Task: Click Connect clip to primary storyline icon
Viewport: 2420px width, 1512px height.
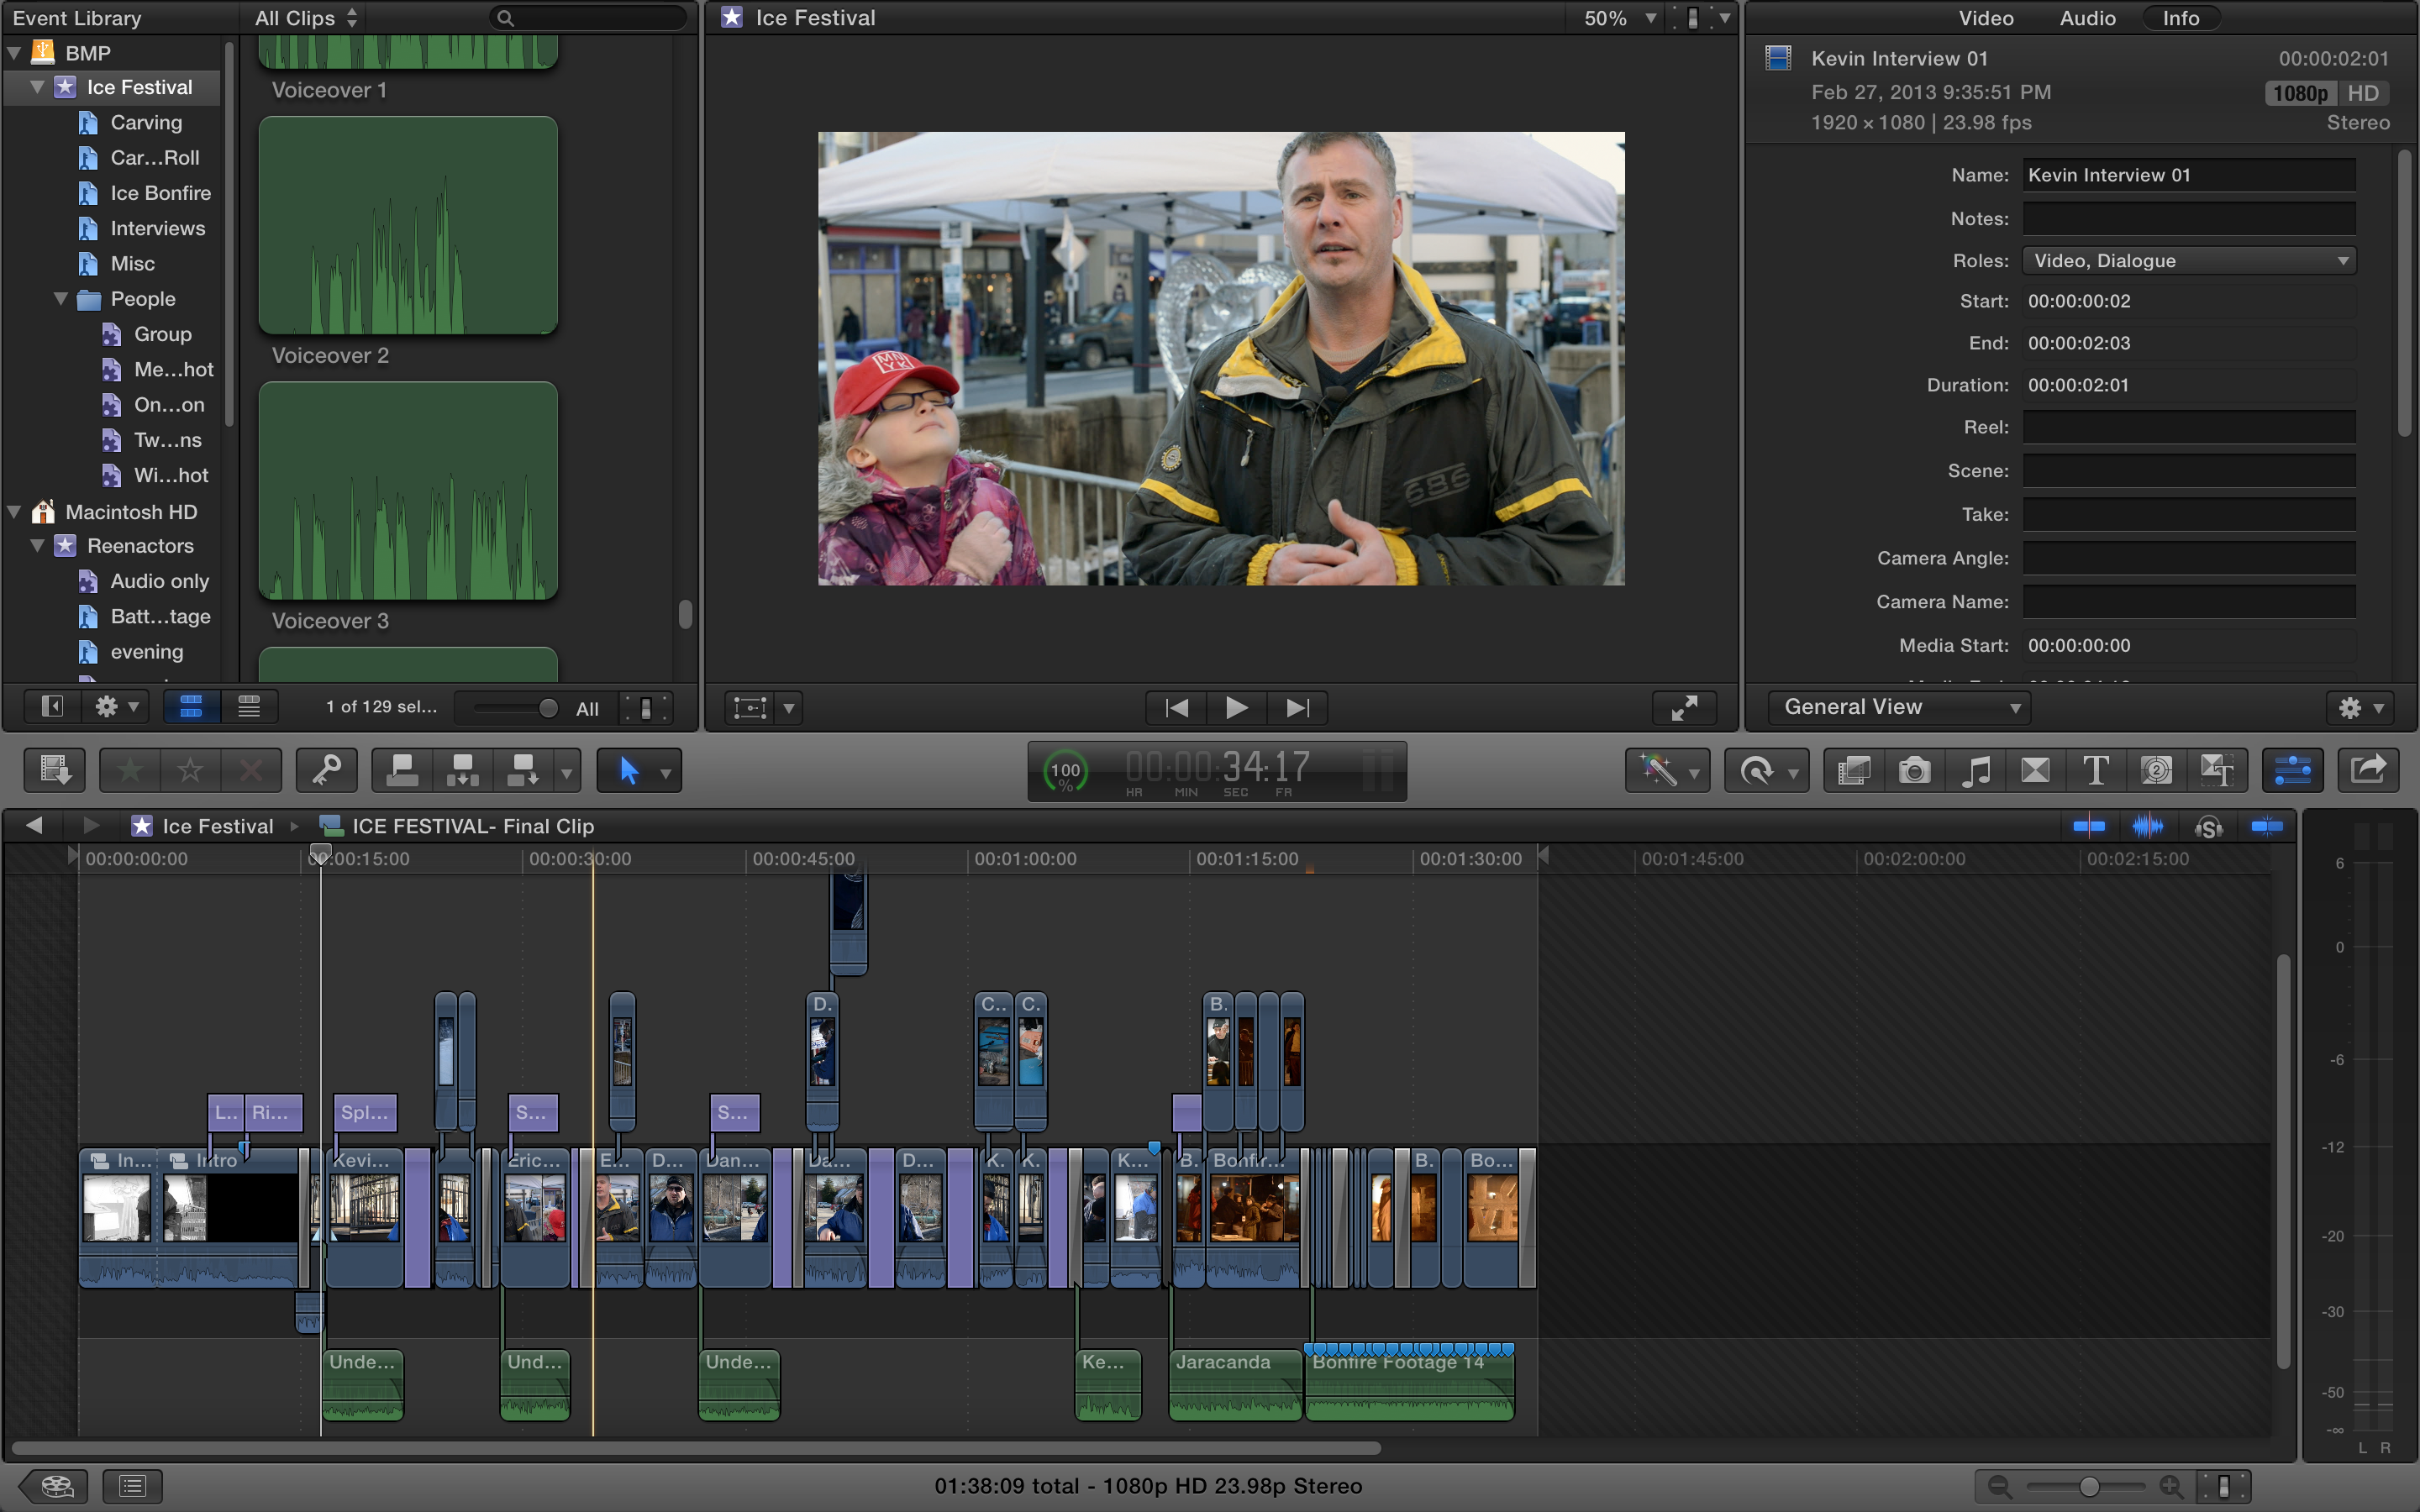Action: [x=402, y=770]
